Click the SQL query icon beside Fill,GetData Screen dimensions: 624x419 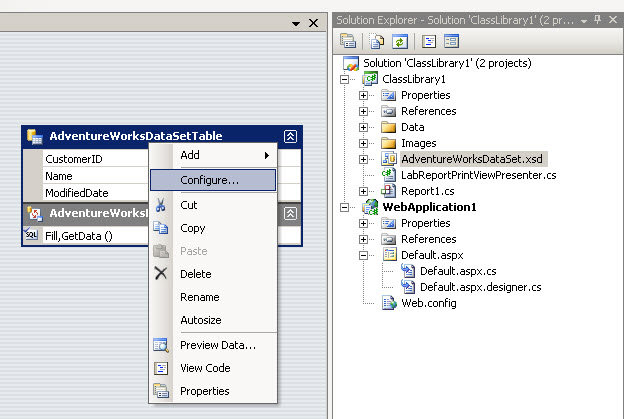(x=31, y=234)
